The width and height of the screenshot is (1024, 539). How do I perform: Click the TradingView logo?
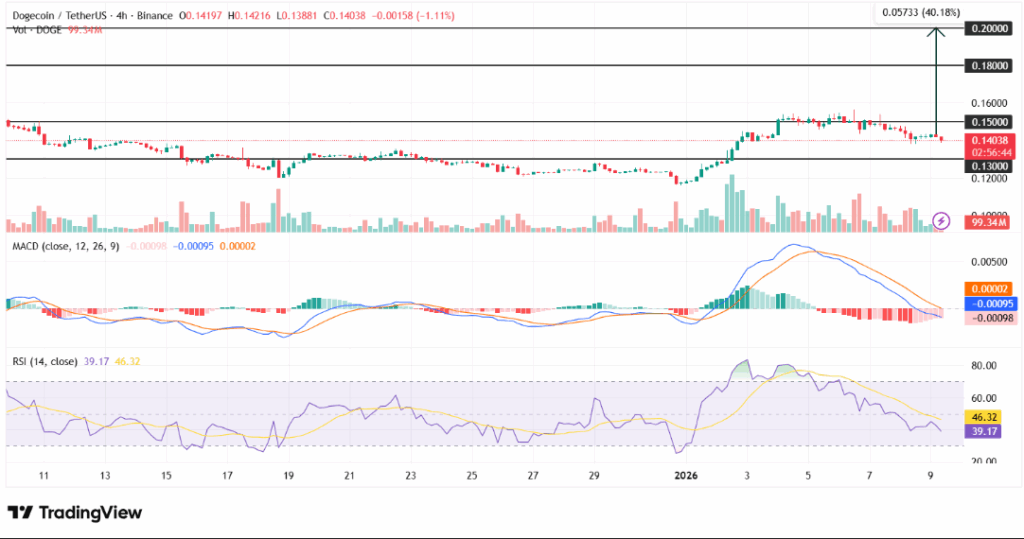[76, 513]
